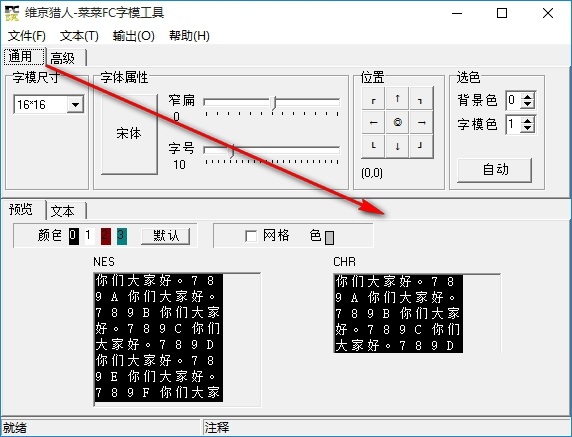Select teal color swatch 3

tap(122, 236)
